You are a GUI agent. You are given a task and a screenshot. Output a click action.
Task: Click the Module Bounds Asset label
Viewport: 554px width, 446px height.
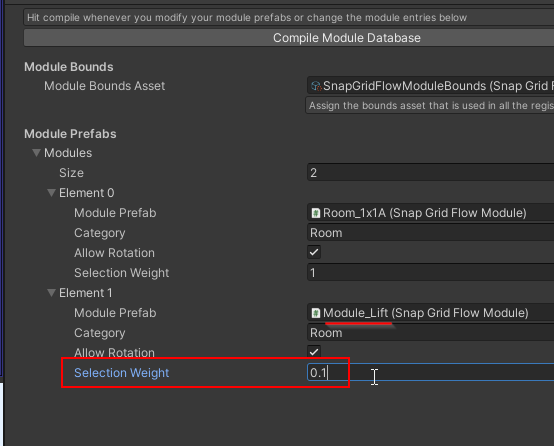point(105,86)
